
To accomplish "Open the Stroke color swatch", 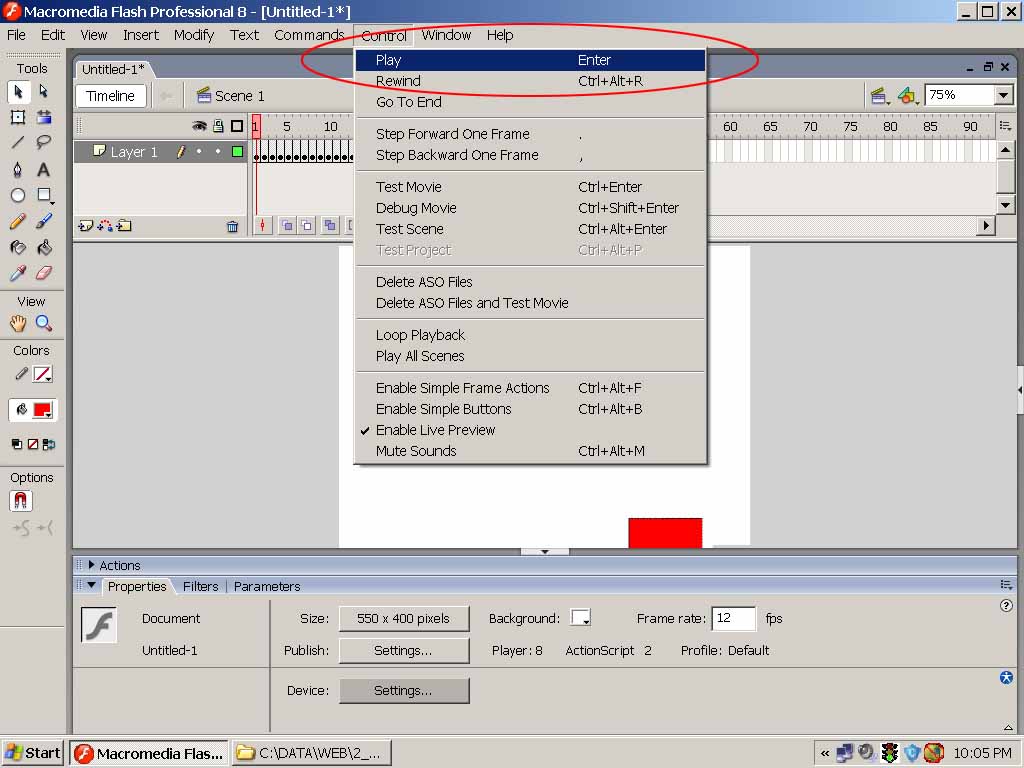I will (42, 374).
